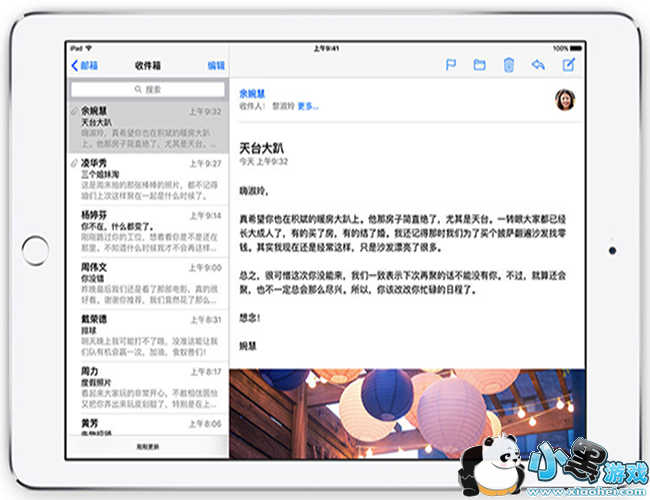Image resolution: width=650 pixels, height=500 pixels.
Task: Open 周力 email 度假照片
Action: (x=148, y=388)
